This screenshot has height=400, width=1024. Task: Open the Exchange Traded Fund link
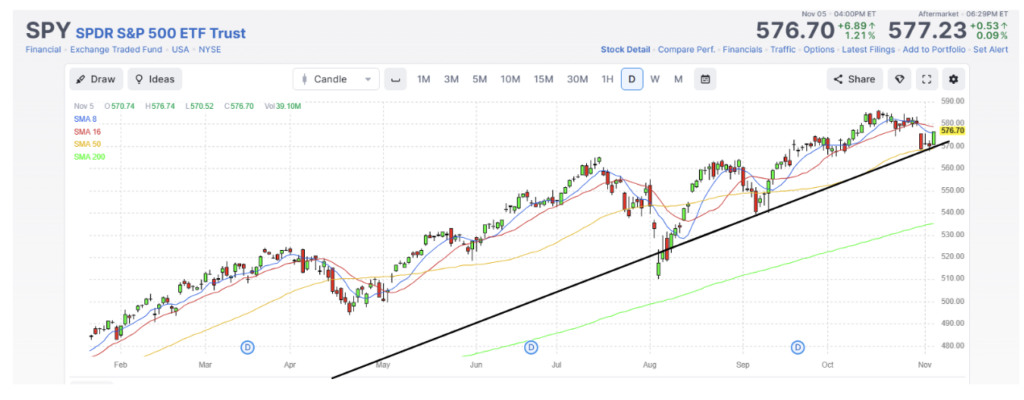(117, 50)
